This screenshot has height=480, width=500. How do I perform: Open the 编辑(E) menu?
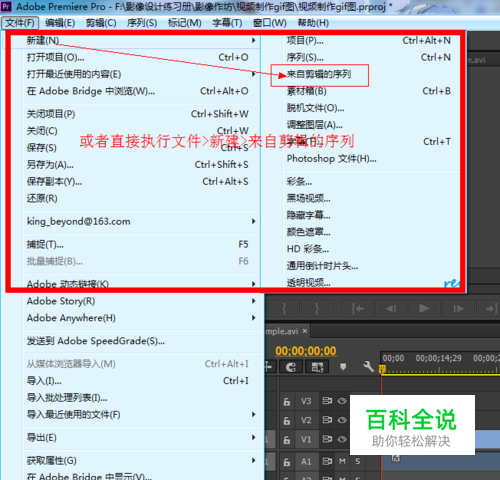60,23
